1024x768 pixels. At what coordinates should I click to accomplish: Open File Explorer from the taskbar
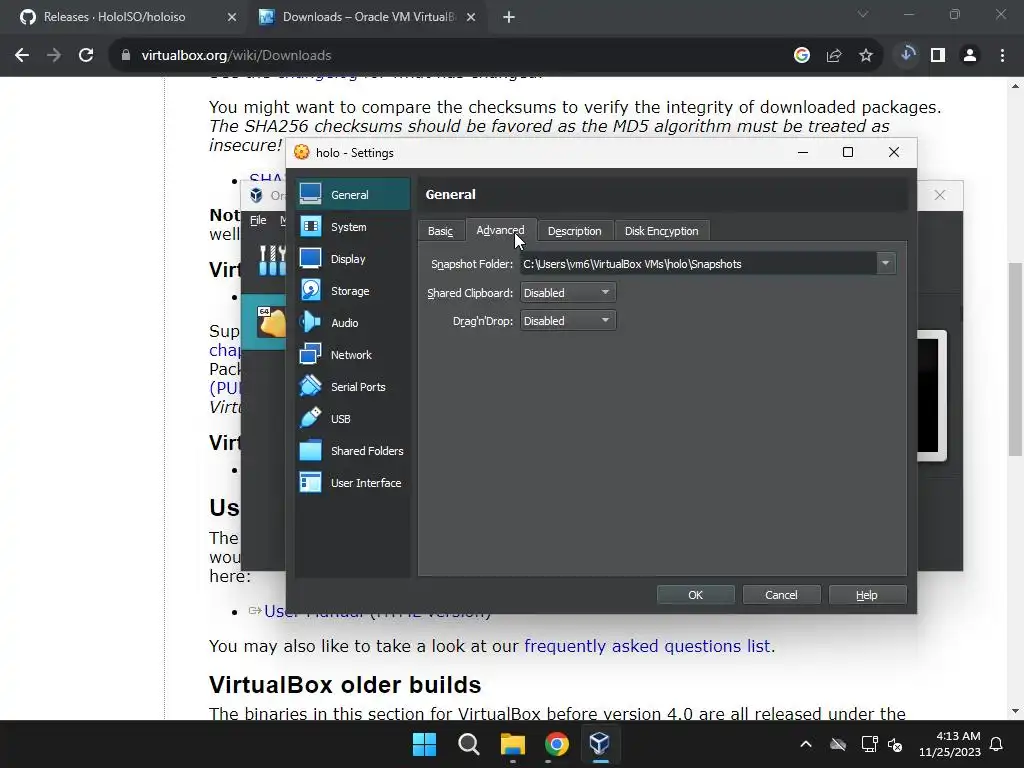point(513,744)
